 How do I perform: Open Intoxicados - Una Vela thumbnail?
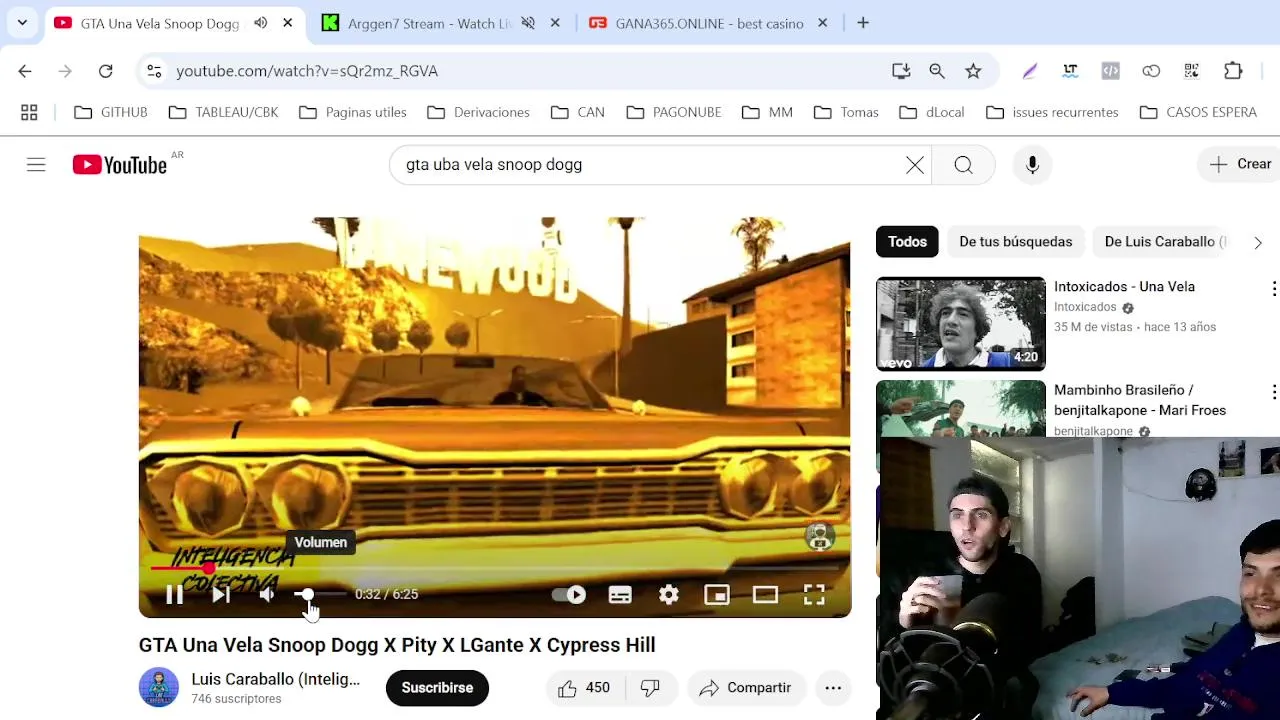click(961, 324)
